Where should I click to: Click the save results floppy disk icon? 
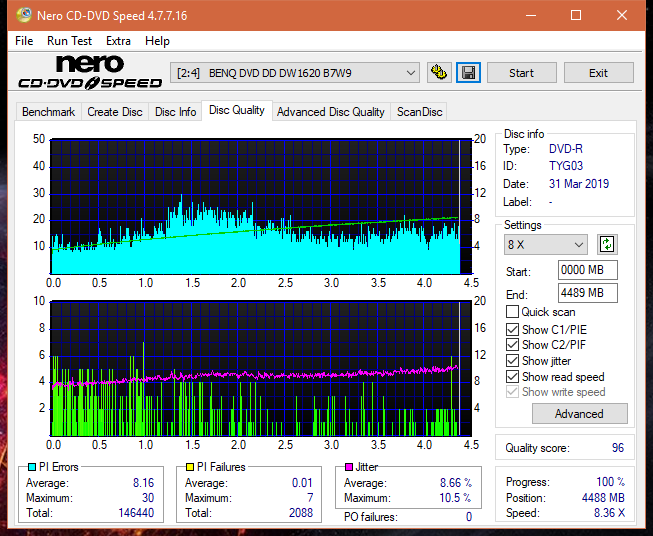pos(468,73)
